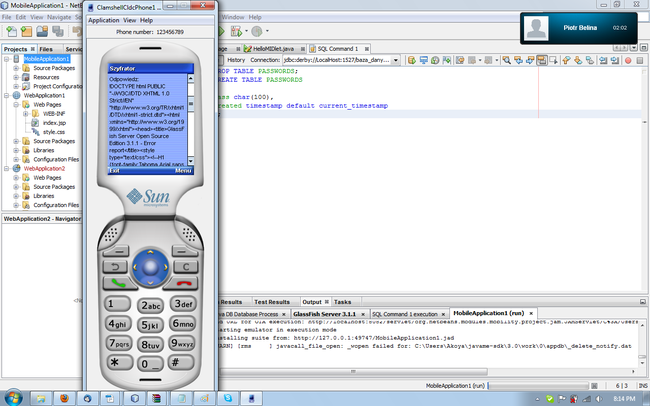Switch to the GlassFish Server 3.1.1 output tab

coord(318,313)
